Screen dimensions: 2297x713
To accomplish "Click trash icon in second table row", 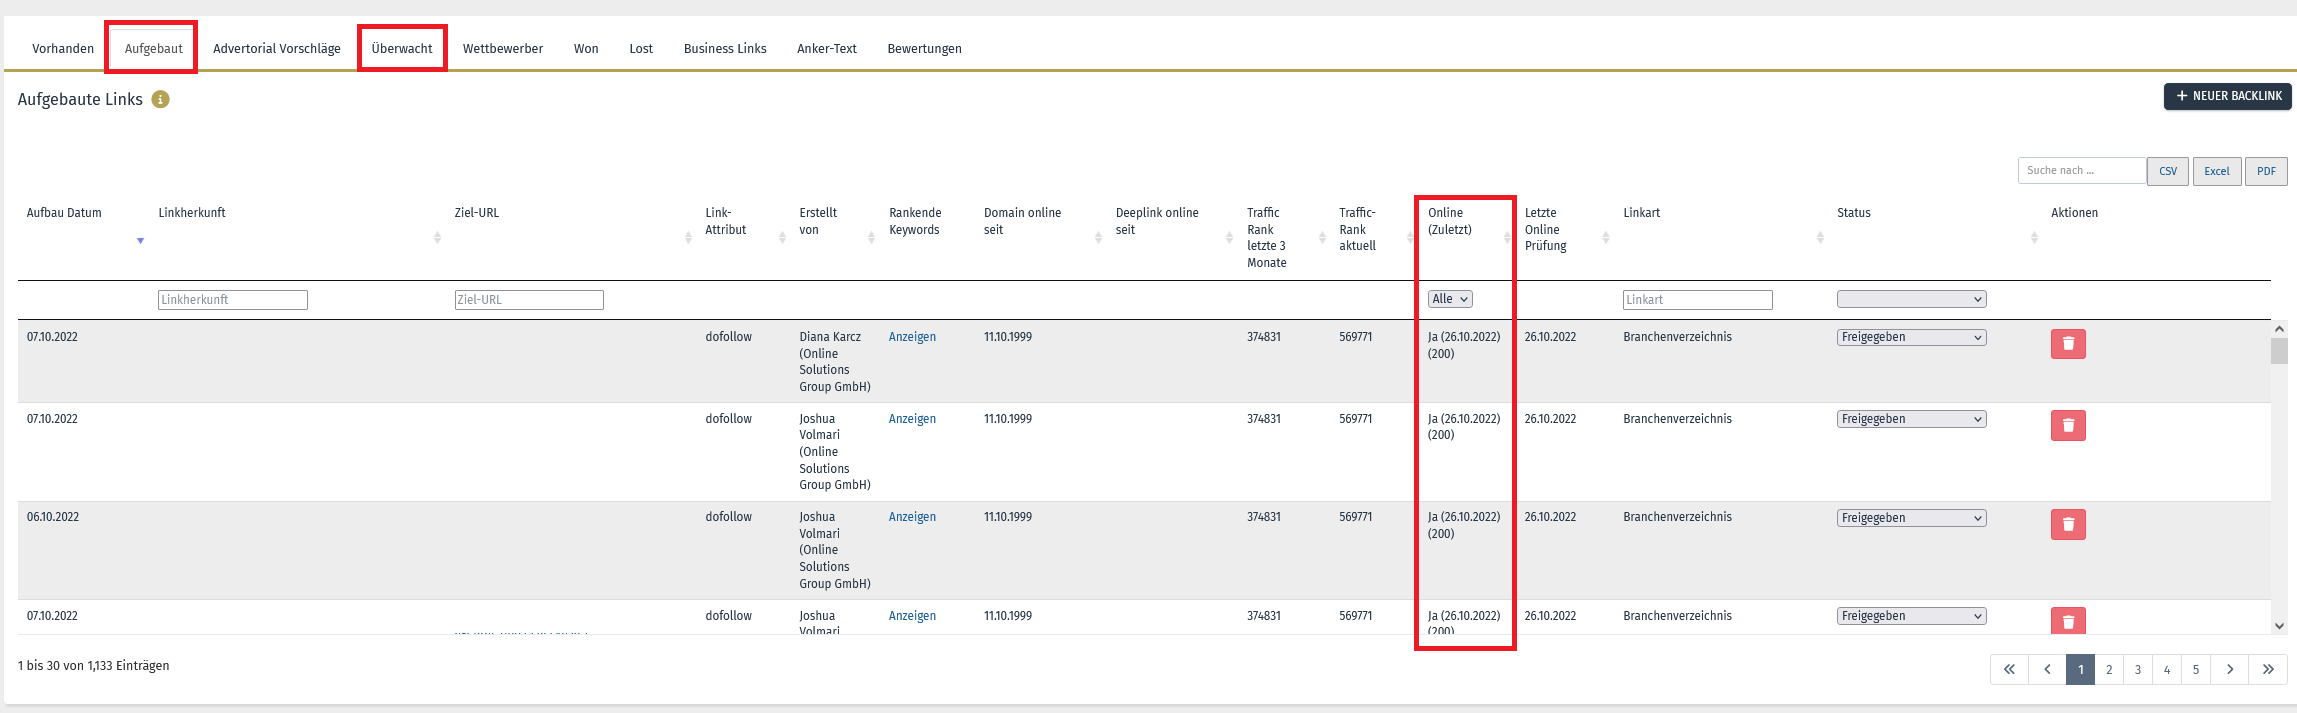I will tap(2068, 426).
